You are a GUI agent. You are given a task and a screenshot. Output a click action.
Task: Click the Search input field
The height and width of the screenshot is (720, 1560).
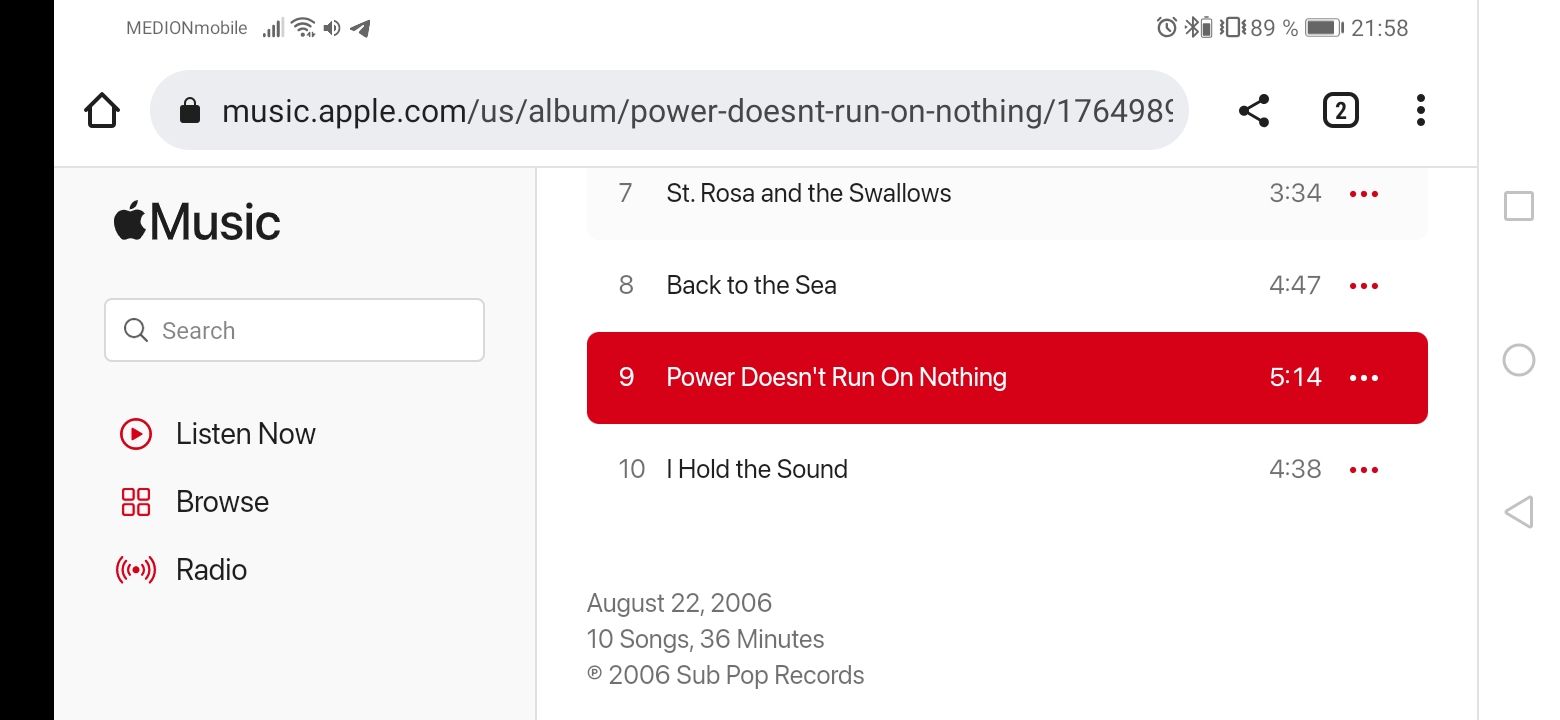point(294,330)
